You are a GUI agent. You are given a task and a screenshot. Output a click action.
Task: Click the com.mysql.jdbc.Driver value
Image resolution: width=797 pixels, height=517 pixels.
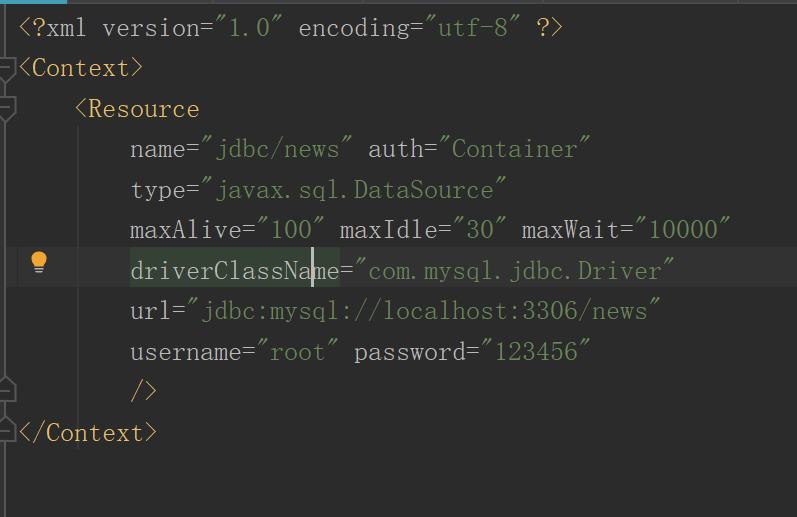click(514, 270)
